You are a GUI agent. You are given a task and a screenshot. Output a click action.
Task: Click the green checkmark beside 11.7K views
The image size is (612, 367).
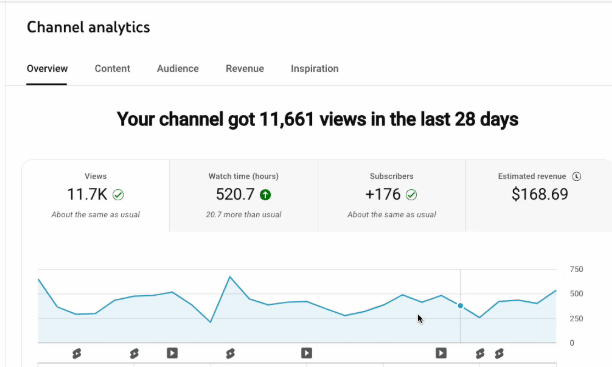coord(118,194)
